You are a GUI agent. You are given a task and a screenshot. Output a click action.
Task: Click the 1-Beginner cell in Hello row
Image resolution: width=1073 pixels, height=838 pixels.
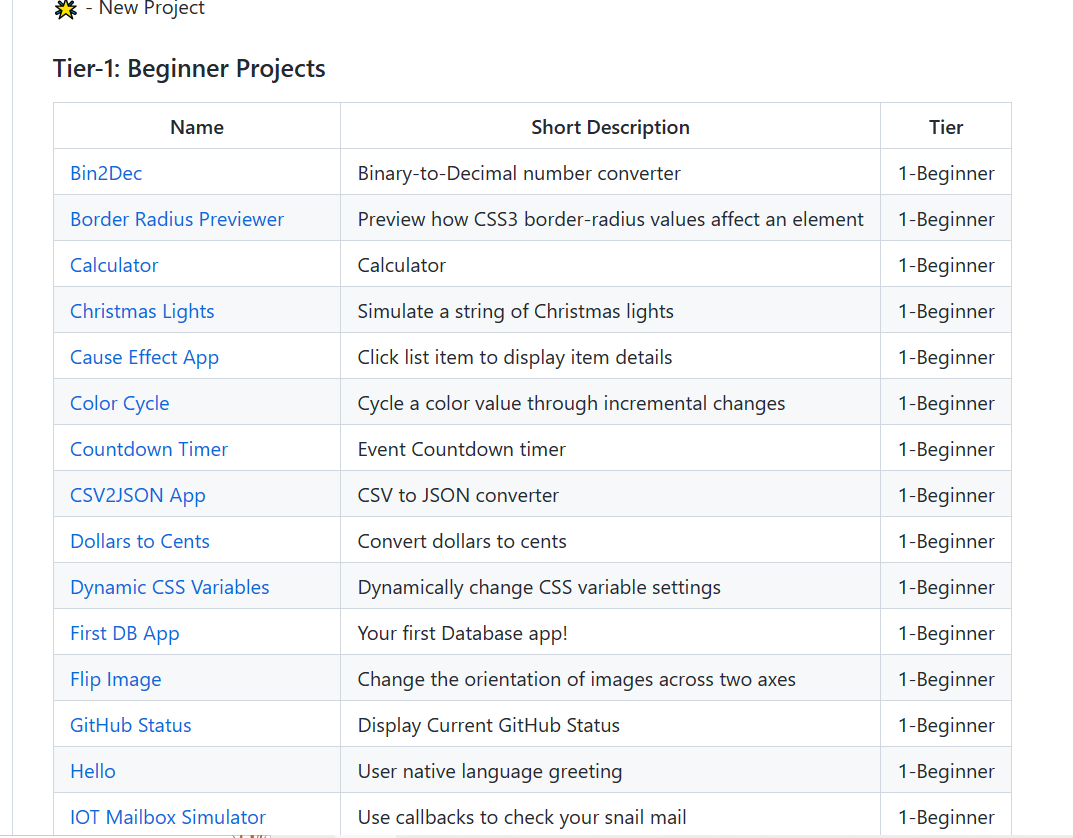(946, 771)
